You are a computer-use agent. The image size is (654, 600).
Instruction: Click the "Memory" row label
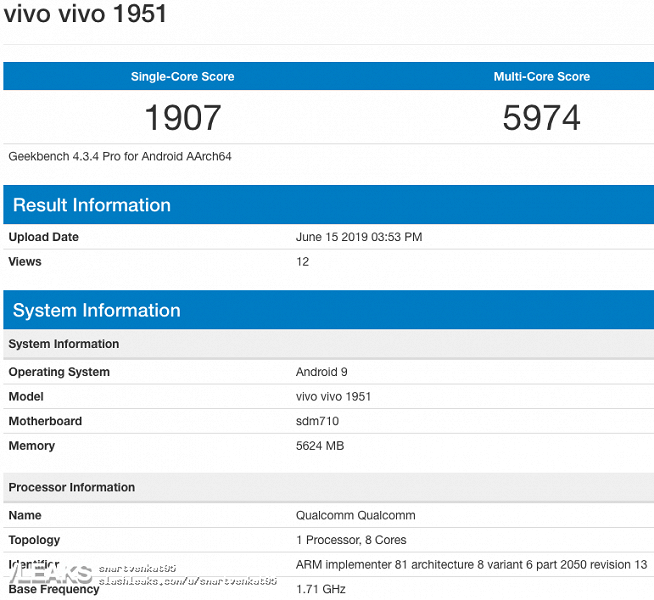[x=32, y=446]
